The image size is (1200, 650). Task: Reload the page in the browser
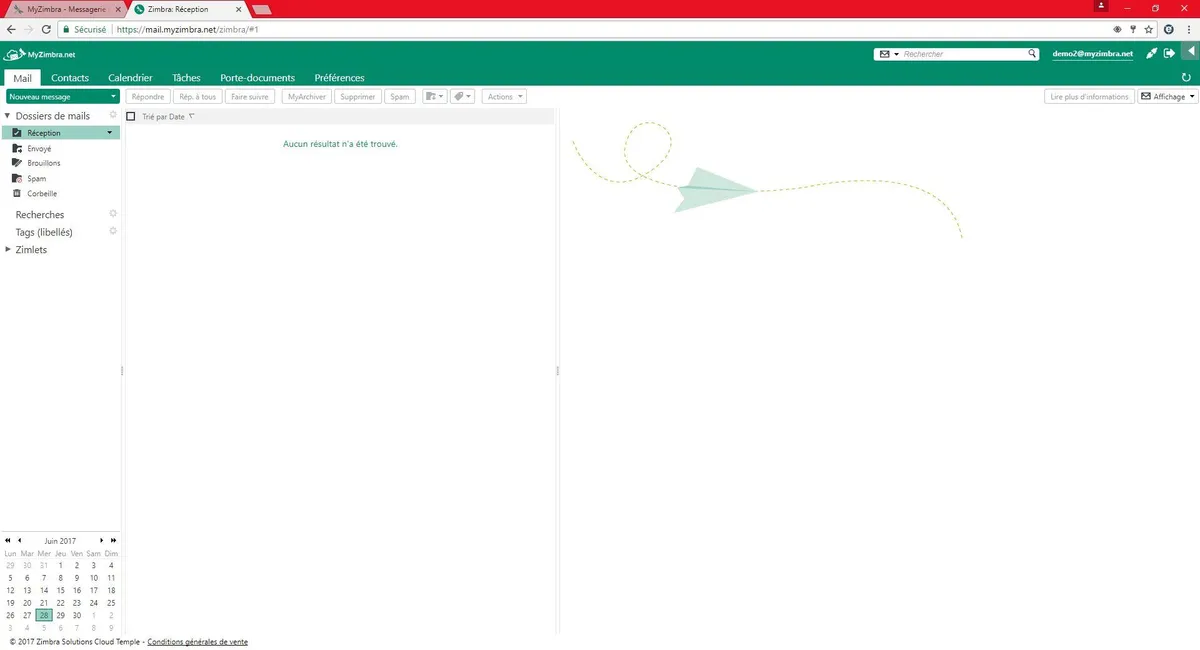[47, 29]
